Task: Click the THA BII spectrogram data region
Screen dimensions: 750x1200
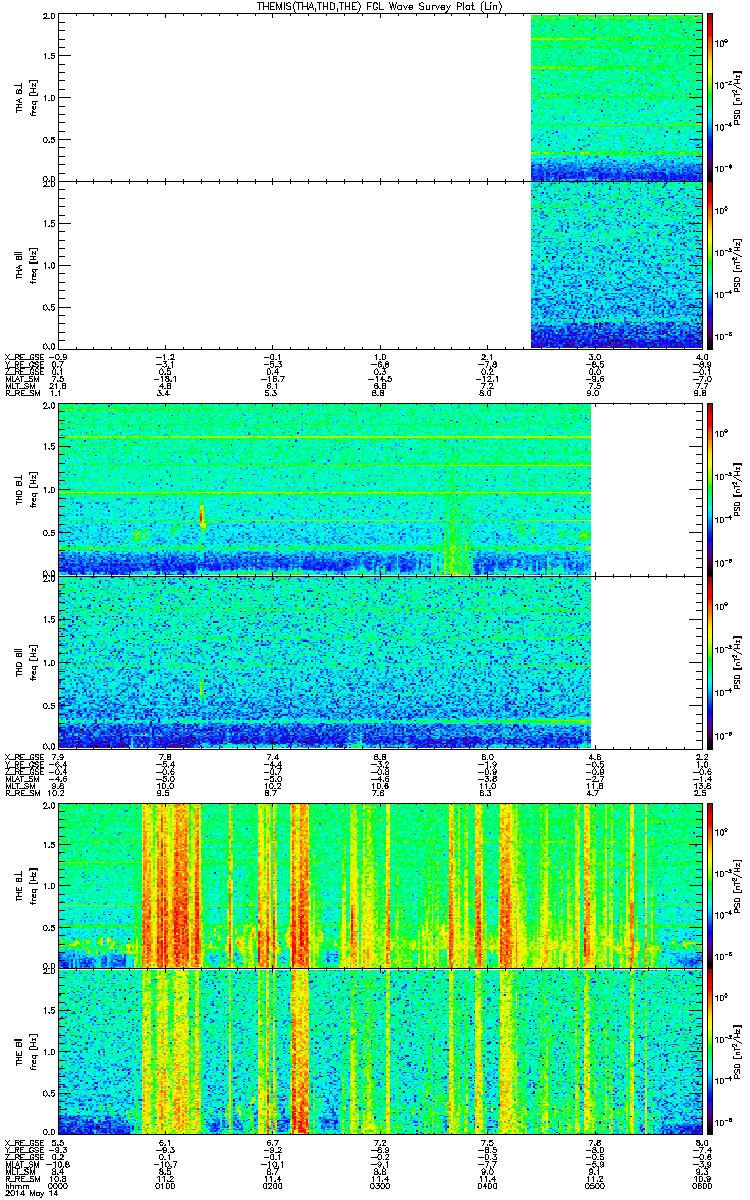Action: [x=617, y=265]
